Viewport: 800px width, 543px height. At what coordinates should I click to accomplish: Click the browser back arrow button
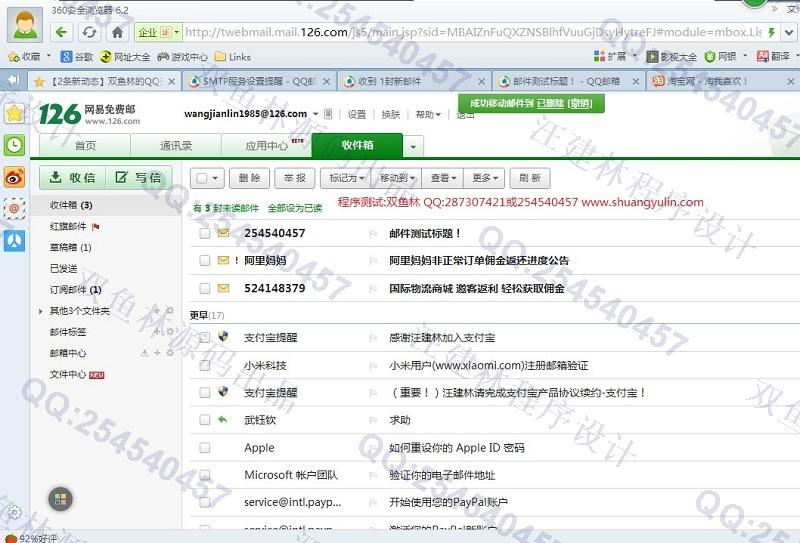click(x=61, y=33)
